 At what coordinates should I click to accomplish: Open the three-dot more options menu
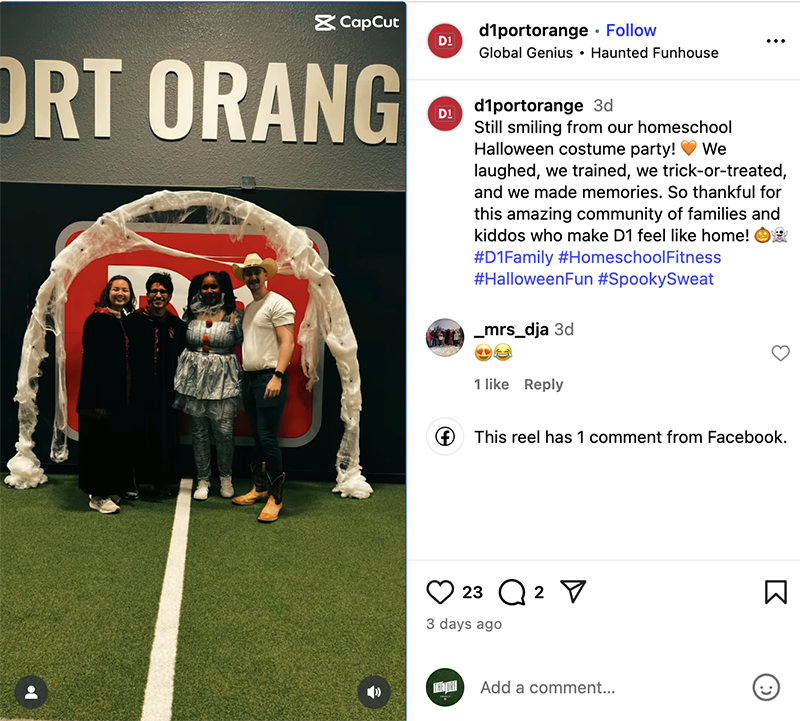pyautogui.click(x=776, y=41)
